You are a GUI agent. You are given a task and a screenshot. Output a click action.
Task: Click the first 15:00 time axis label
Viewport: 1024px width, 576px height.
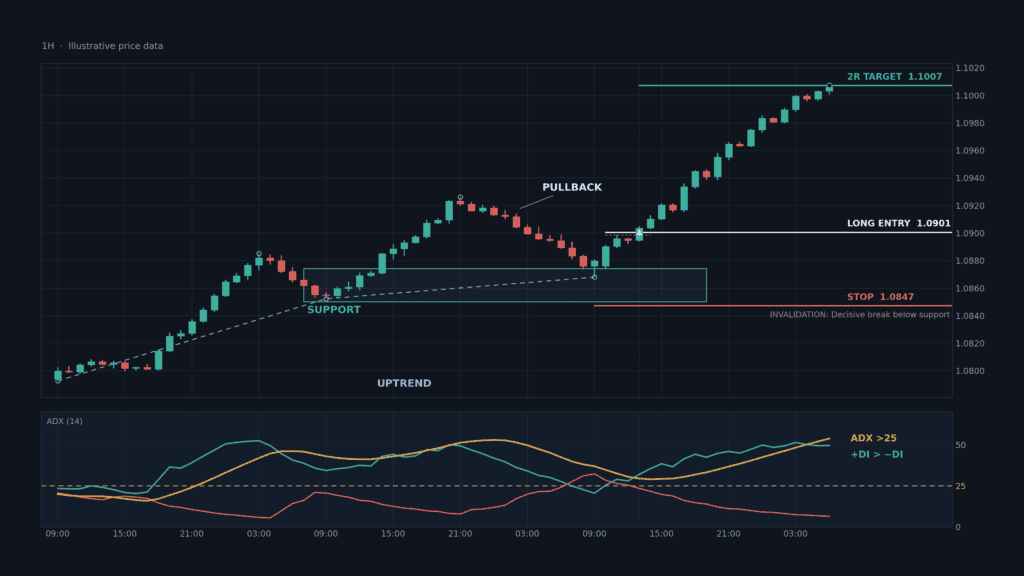[125, 534]
